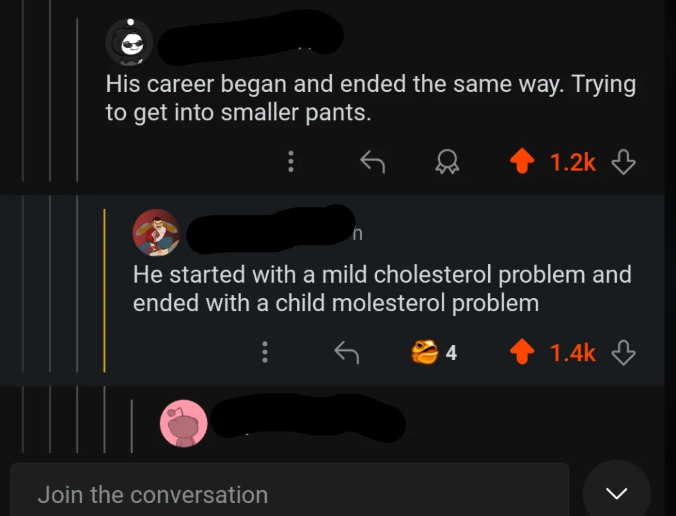Downvote the cholesterol problem comment
The image size is (676, 516).
click(624, 351)
